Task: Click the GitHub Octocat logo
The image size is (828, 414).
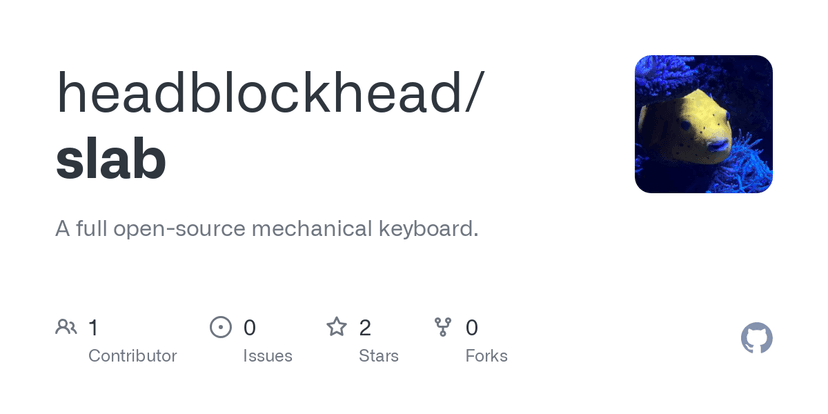Action: tap(757, 338)
